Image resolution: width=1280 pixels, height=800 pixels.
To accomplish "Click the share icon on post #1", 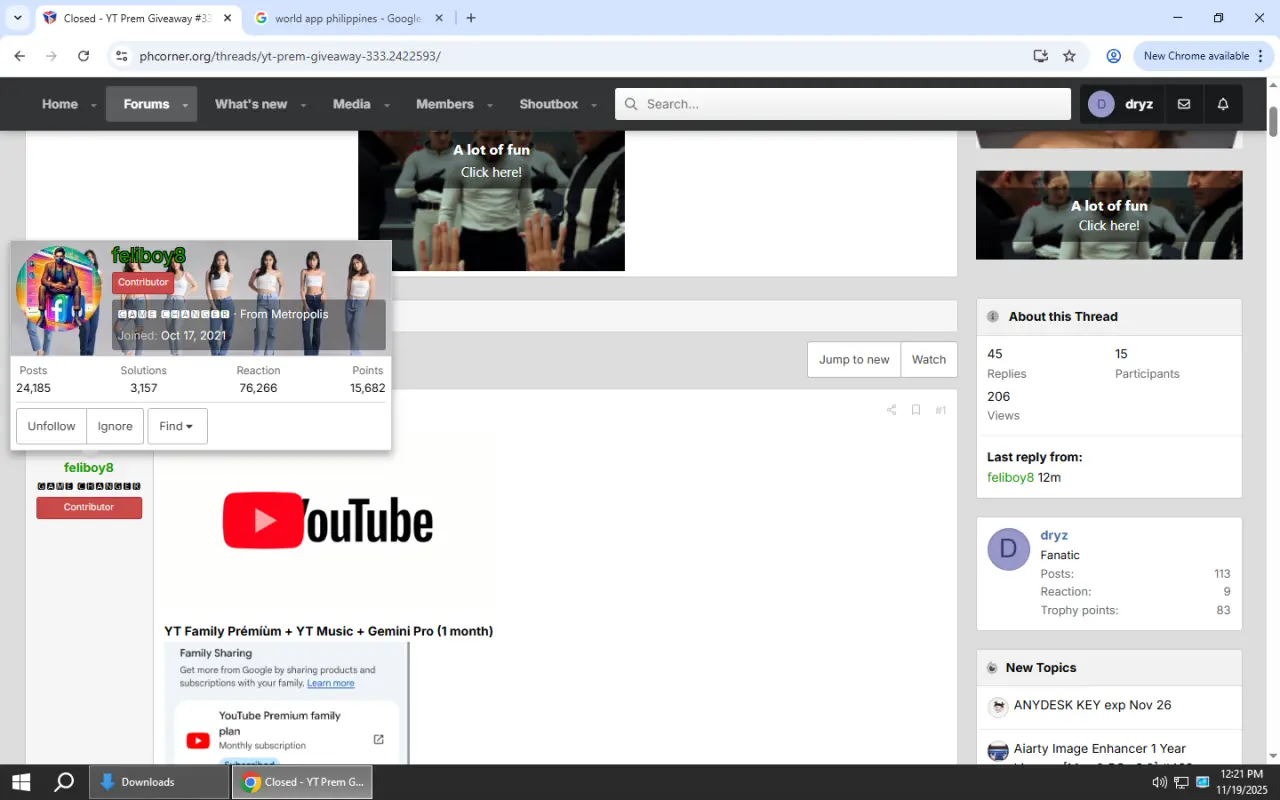I will (x=891, y=410).
